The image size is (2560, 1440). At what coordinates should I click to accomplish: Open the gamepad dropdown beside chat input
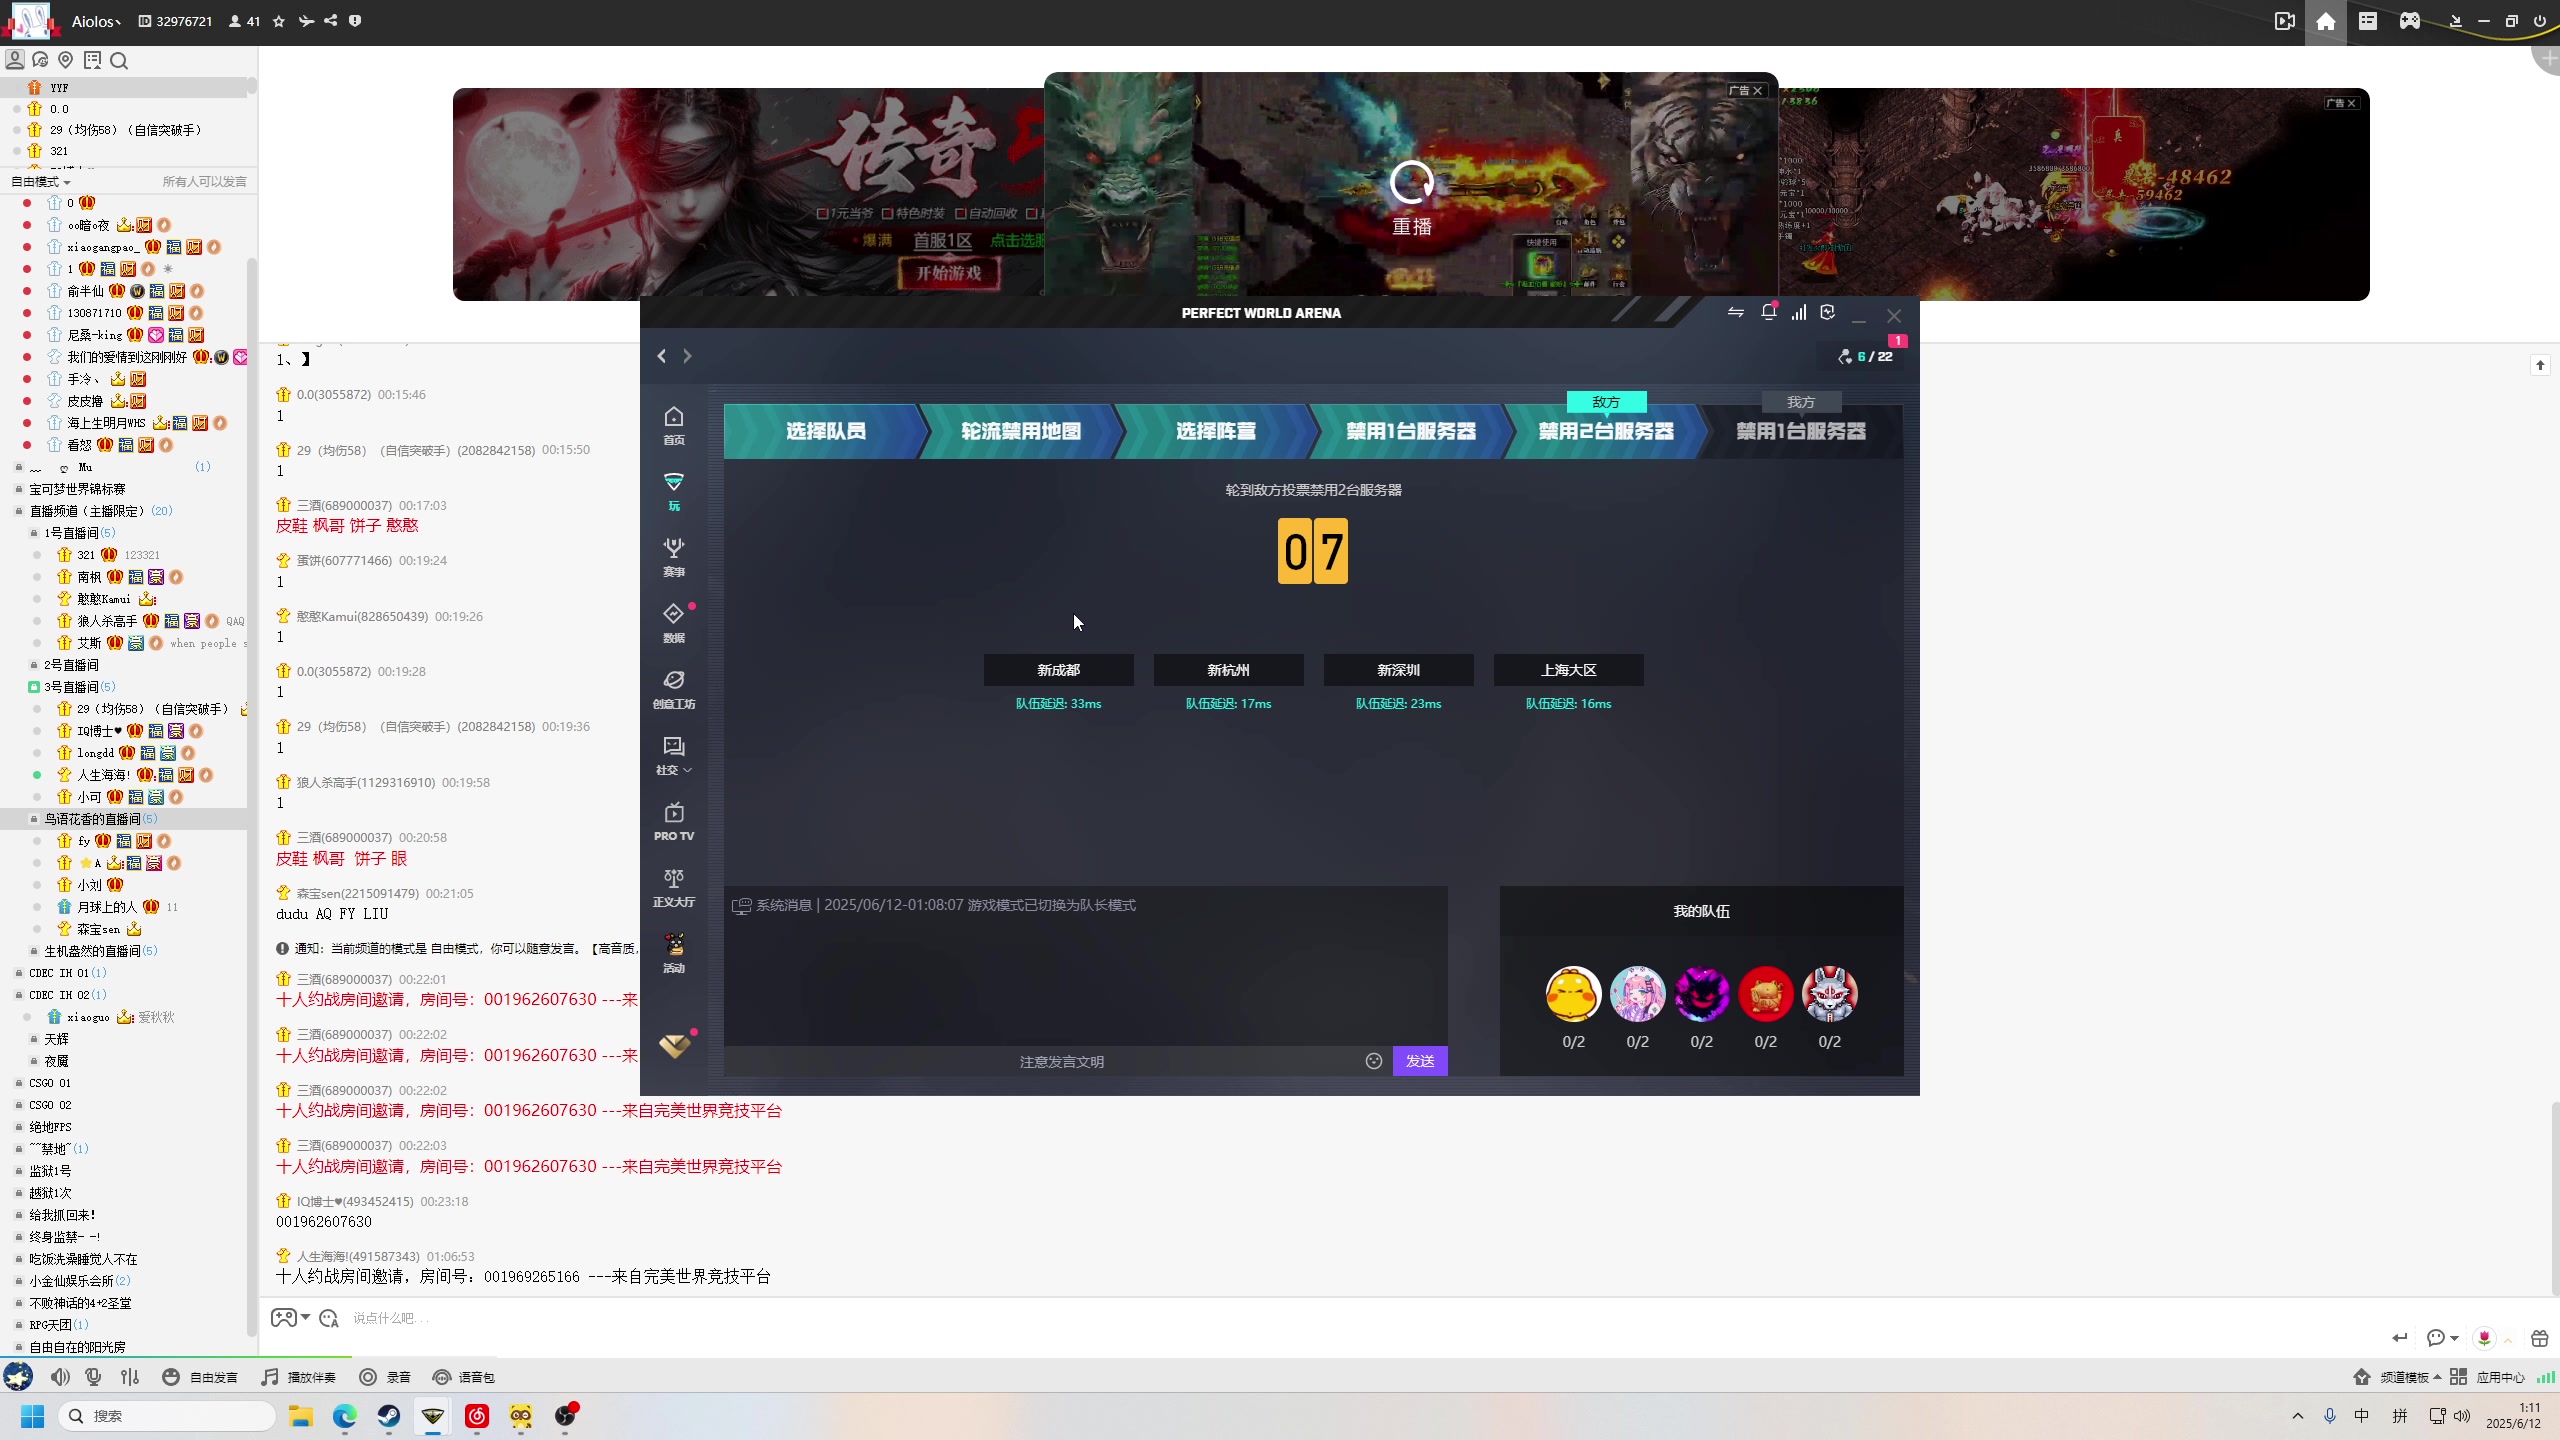point(290,1318)
